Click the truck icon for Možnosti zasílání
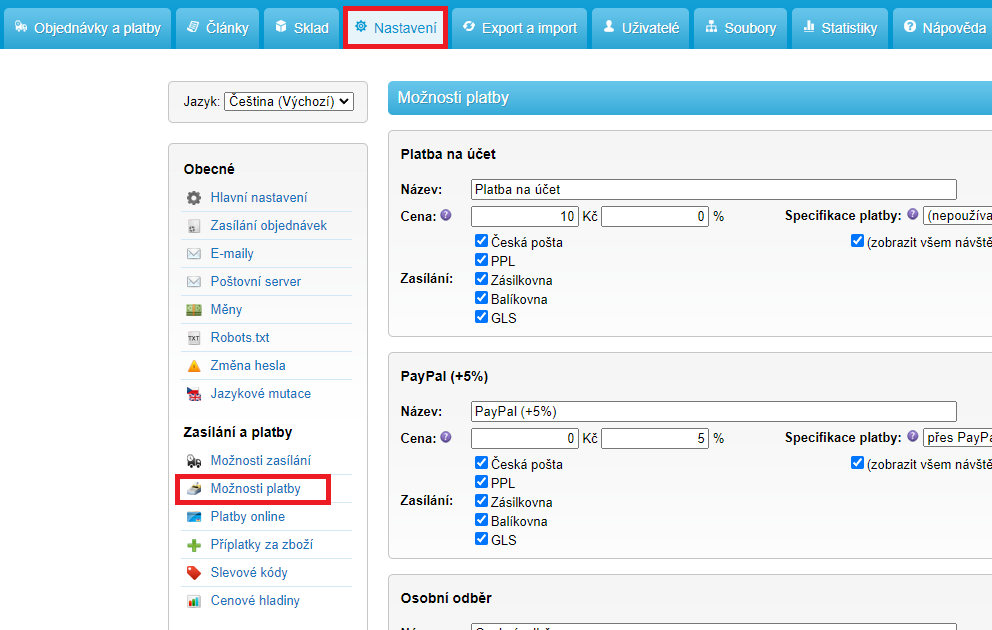The width and height of the screenshot is (992, 630). coord(194,461)
